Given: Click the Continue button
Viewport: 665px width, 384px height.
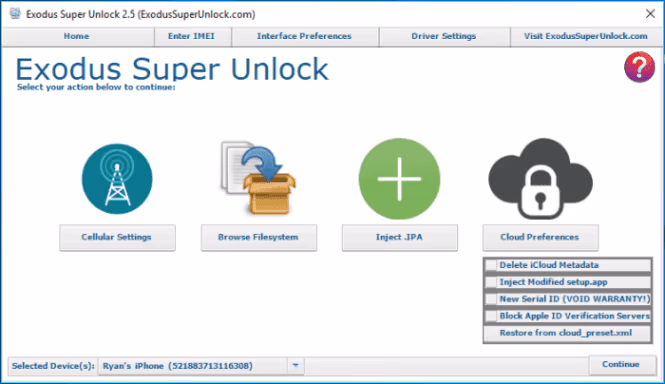Looking at the screenshot, I should coord(621,364).
